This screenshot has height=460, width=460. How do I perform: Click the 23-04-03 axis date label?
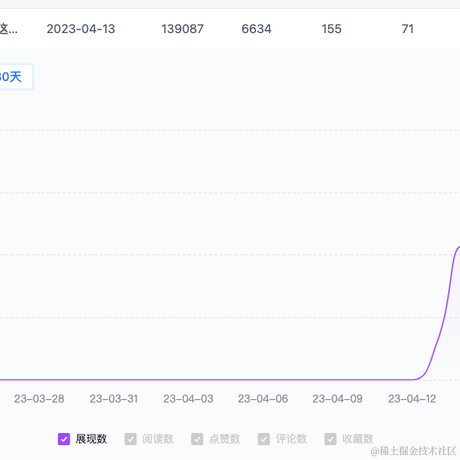coord(188,399)
